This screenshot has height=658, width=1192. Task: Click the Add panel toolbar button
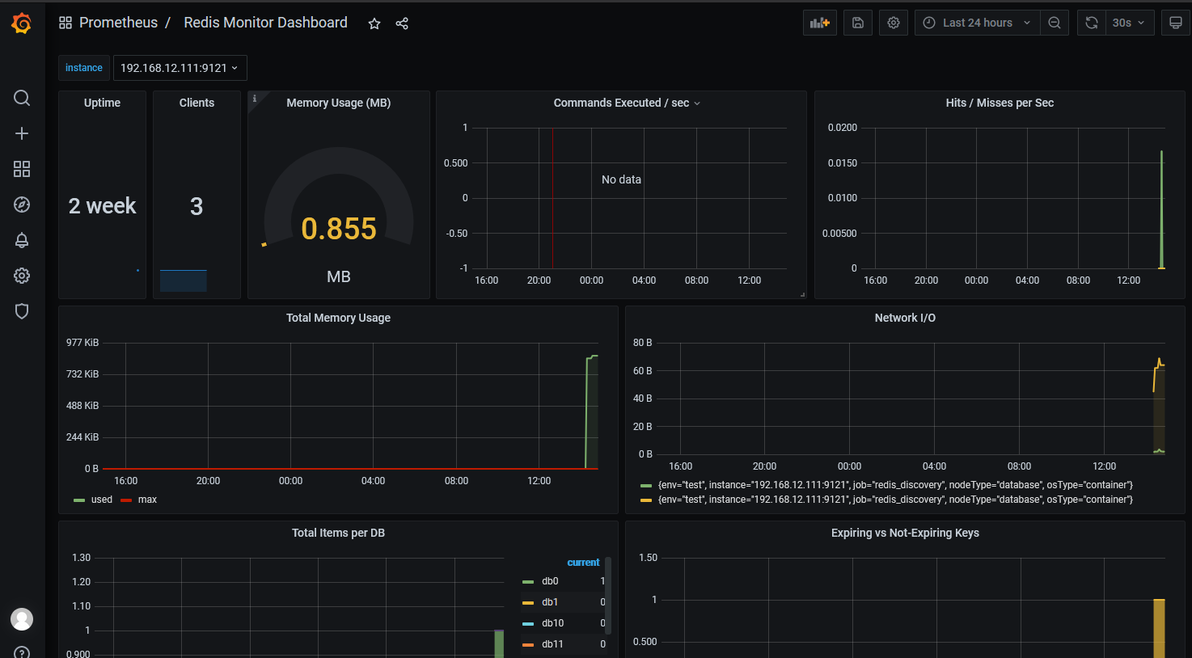tap(820, 23)
